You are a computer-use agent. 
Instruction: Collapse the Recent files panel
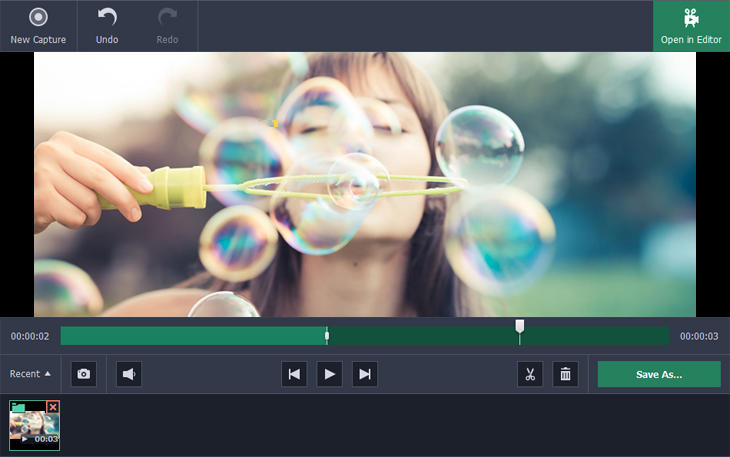coord(30,374)
